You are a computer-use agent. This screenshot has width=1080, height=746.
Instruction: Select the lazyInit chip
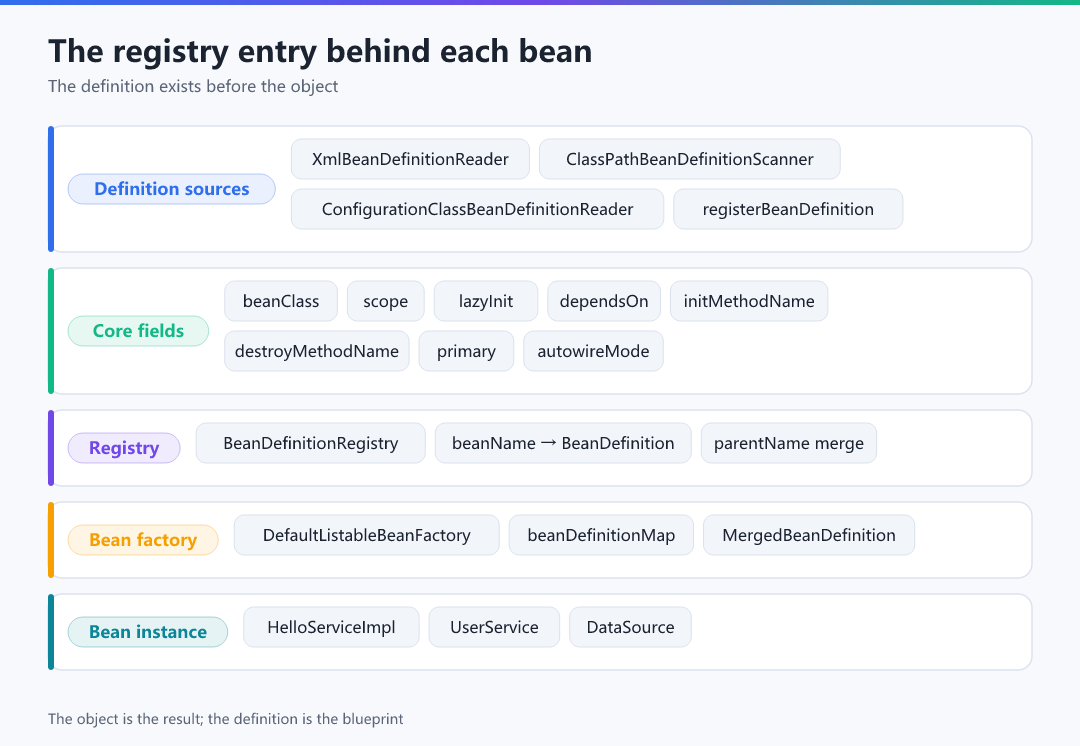point(486,301)
